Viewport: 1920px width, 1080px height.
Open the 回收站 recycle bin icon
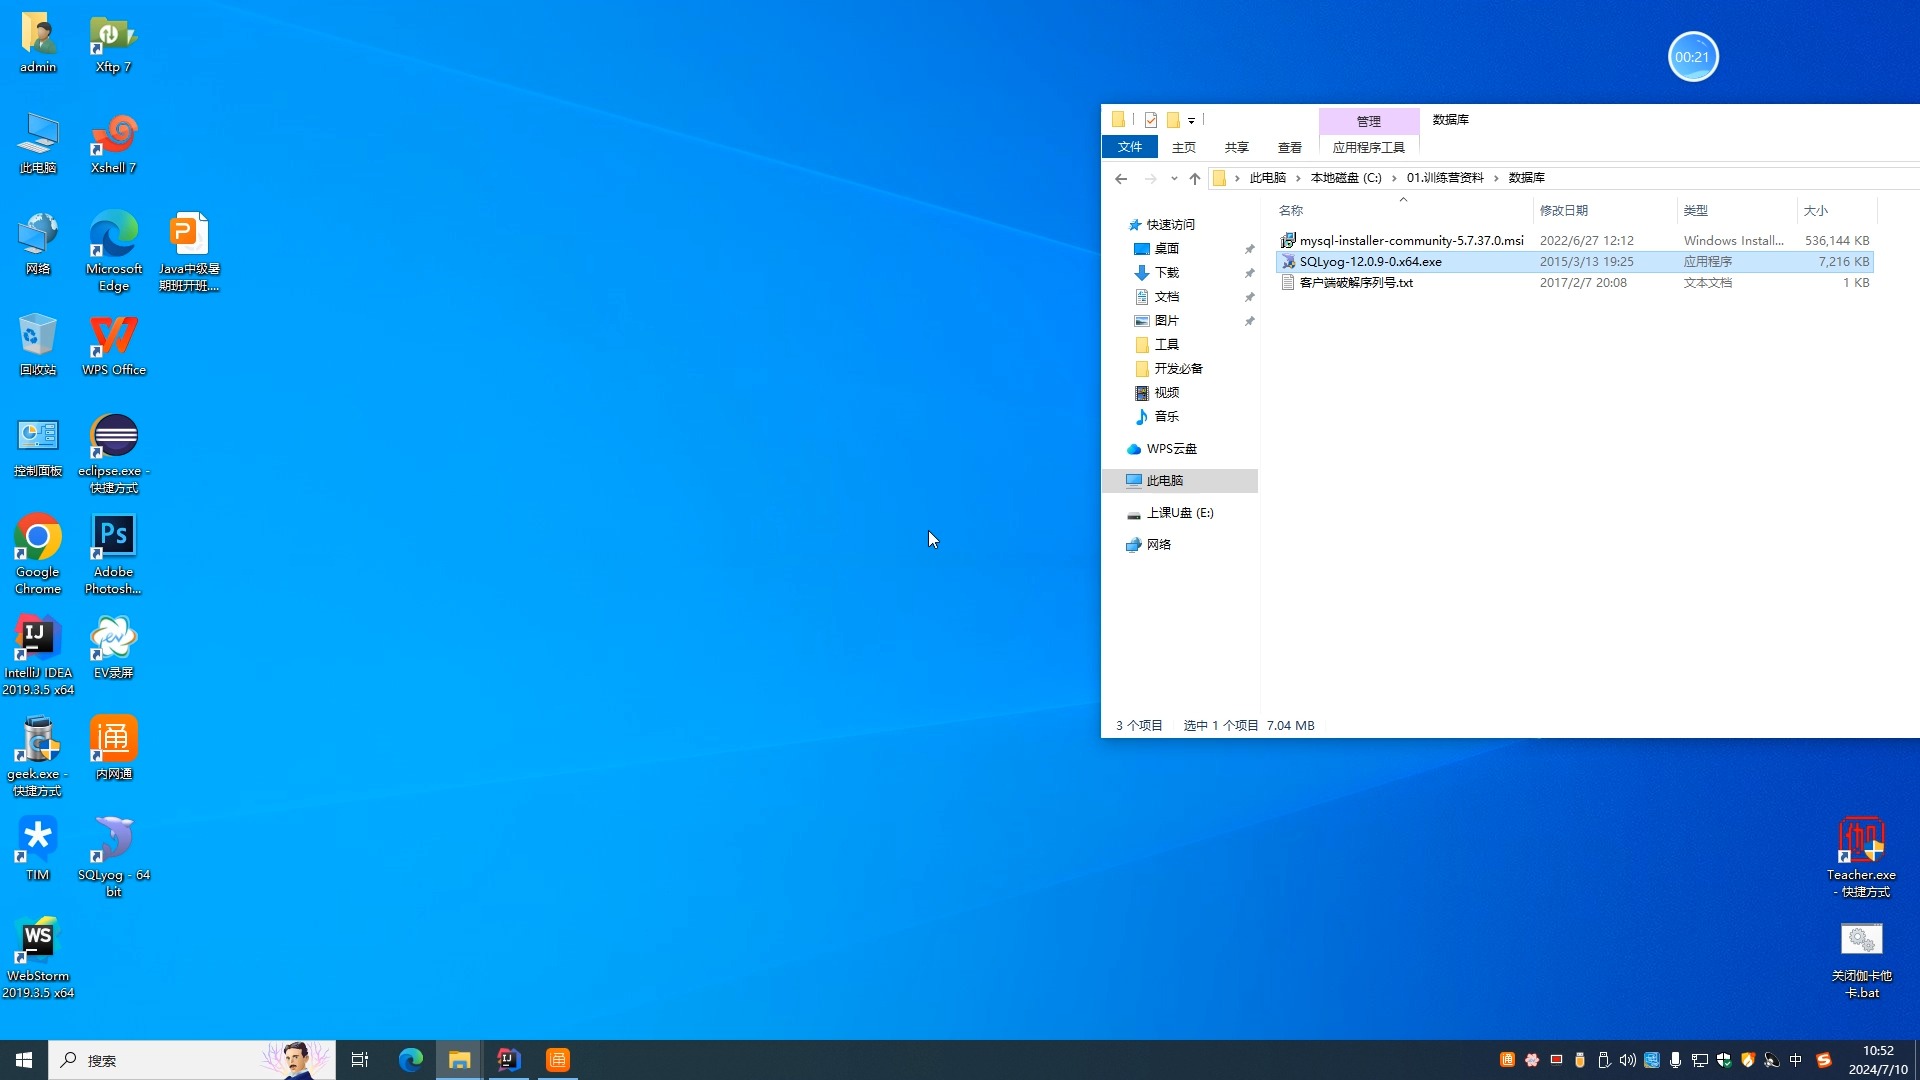click(38, 346)
